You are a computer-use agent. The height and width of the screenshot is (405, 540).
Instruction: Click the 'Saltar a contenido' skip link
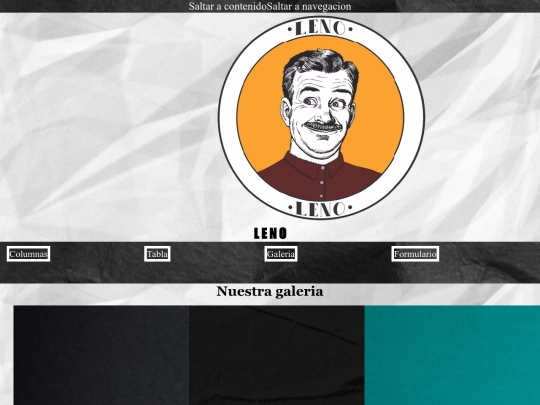[x=228, y=7]
